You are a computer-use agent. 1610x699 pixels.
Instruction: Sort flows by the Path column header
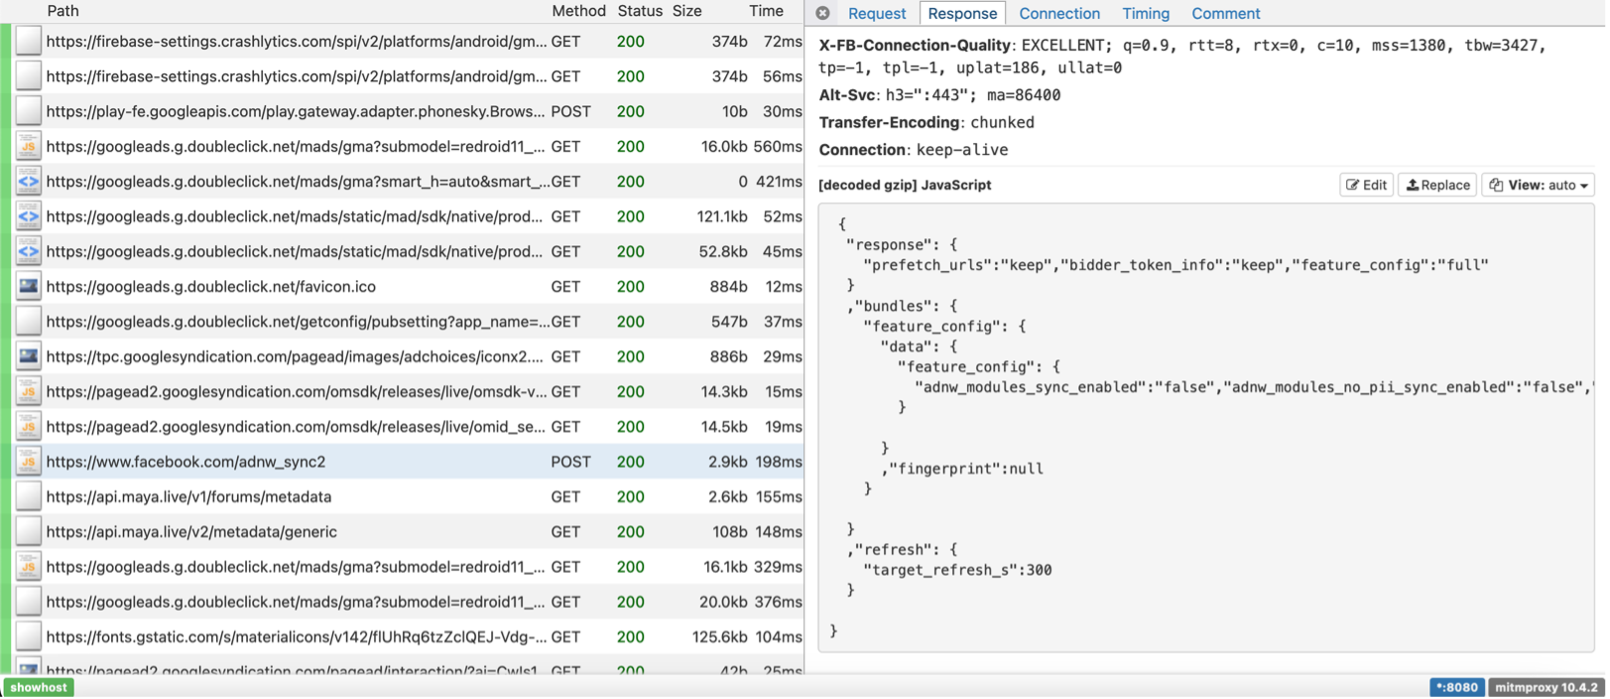tap(62, 11)
